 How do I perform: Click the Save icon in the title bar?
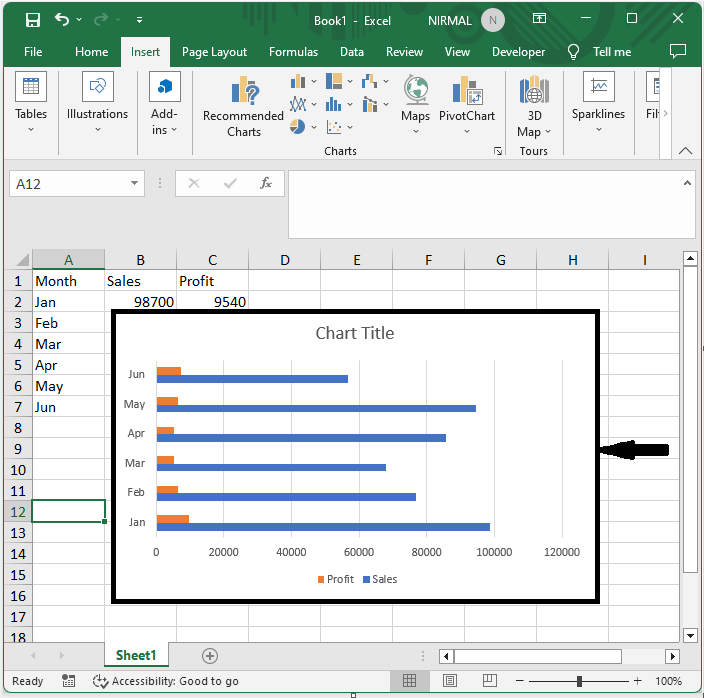coord(33,20)
